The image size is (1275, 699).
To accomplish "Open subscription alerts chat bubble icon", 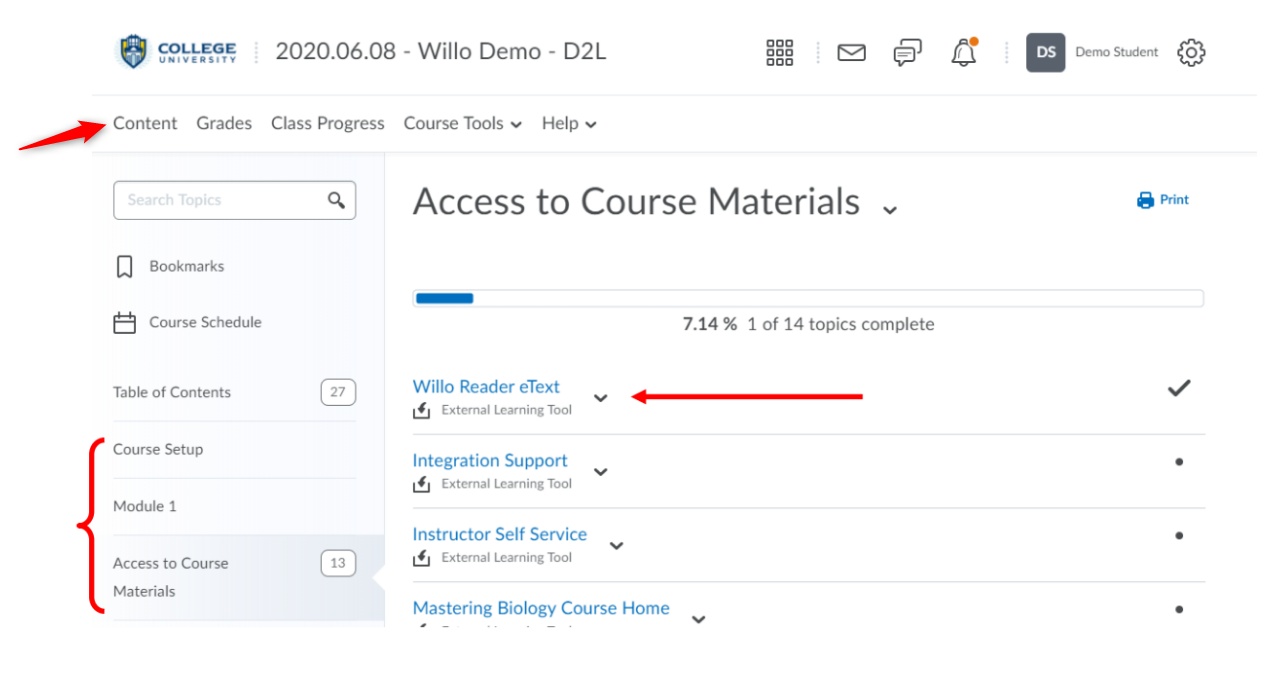I will [x=907, y=53].
